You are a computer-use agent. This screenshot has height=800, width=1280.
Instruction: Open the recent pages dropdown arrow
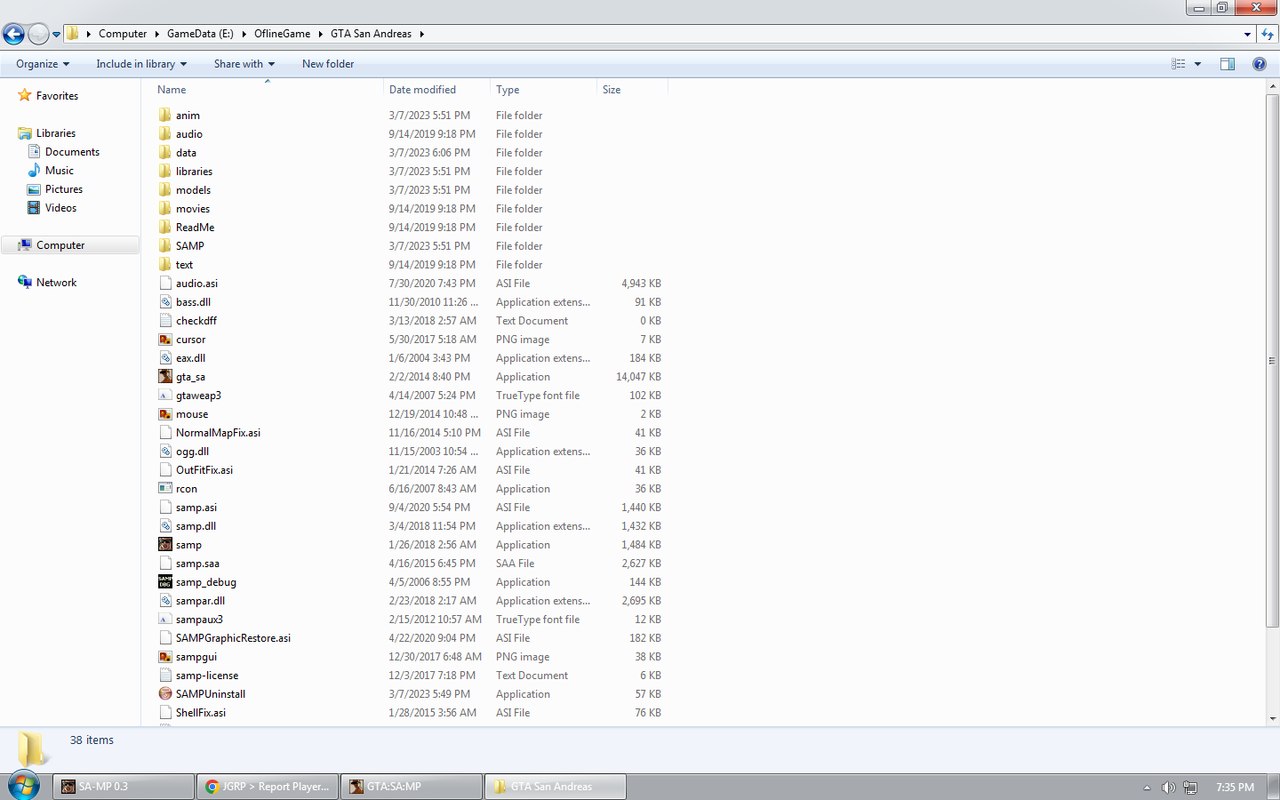57,34
